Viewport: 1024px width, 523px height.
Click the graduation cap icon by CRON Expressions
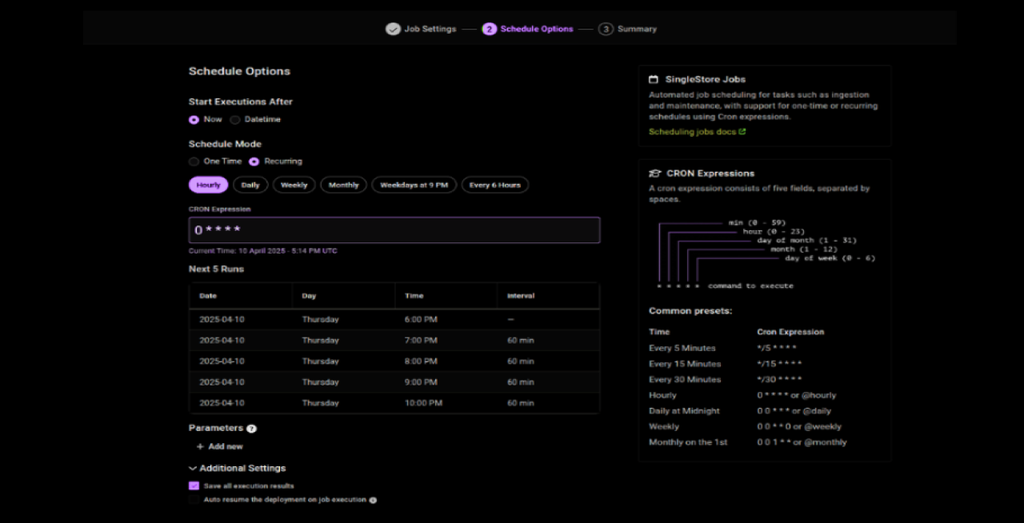654,173
